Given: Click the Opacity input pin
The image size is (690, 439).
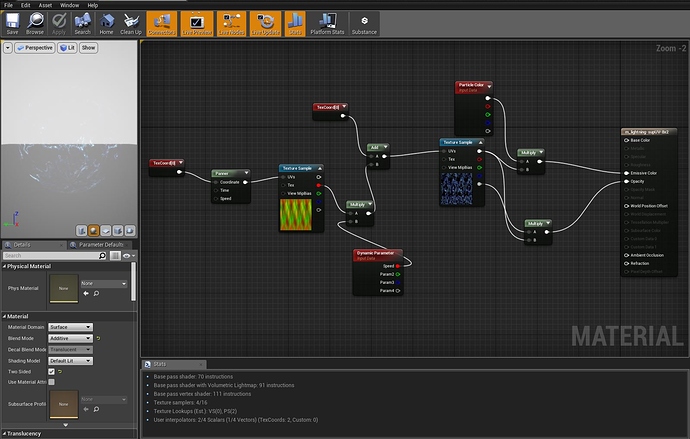Looking at the screenshot, I should 626,181.
